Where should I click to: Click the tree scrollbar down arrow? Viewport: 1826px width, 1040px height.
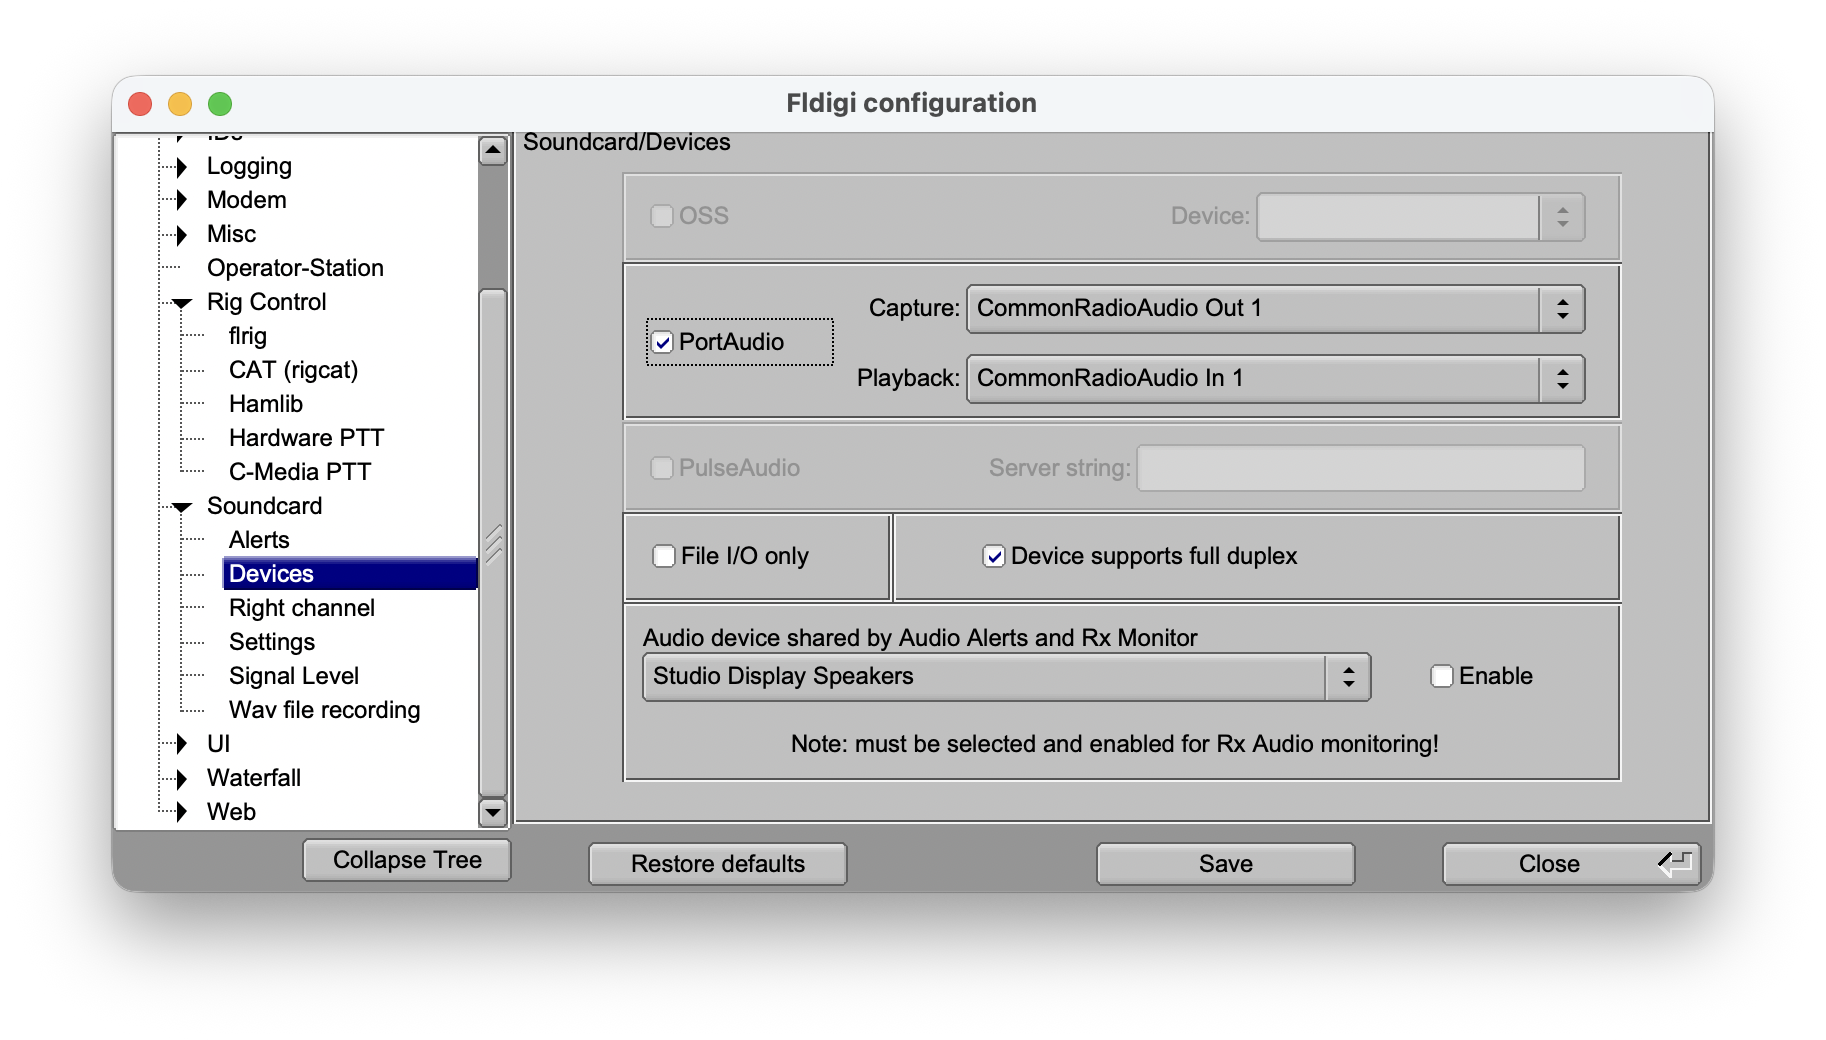[492, 812]
